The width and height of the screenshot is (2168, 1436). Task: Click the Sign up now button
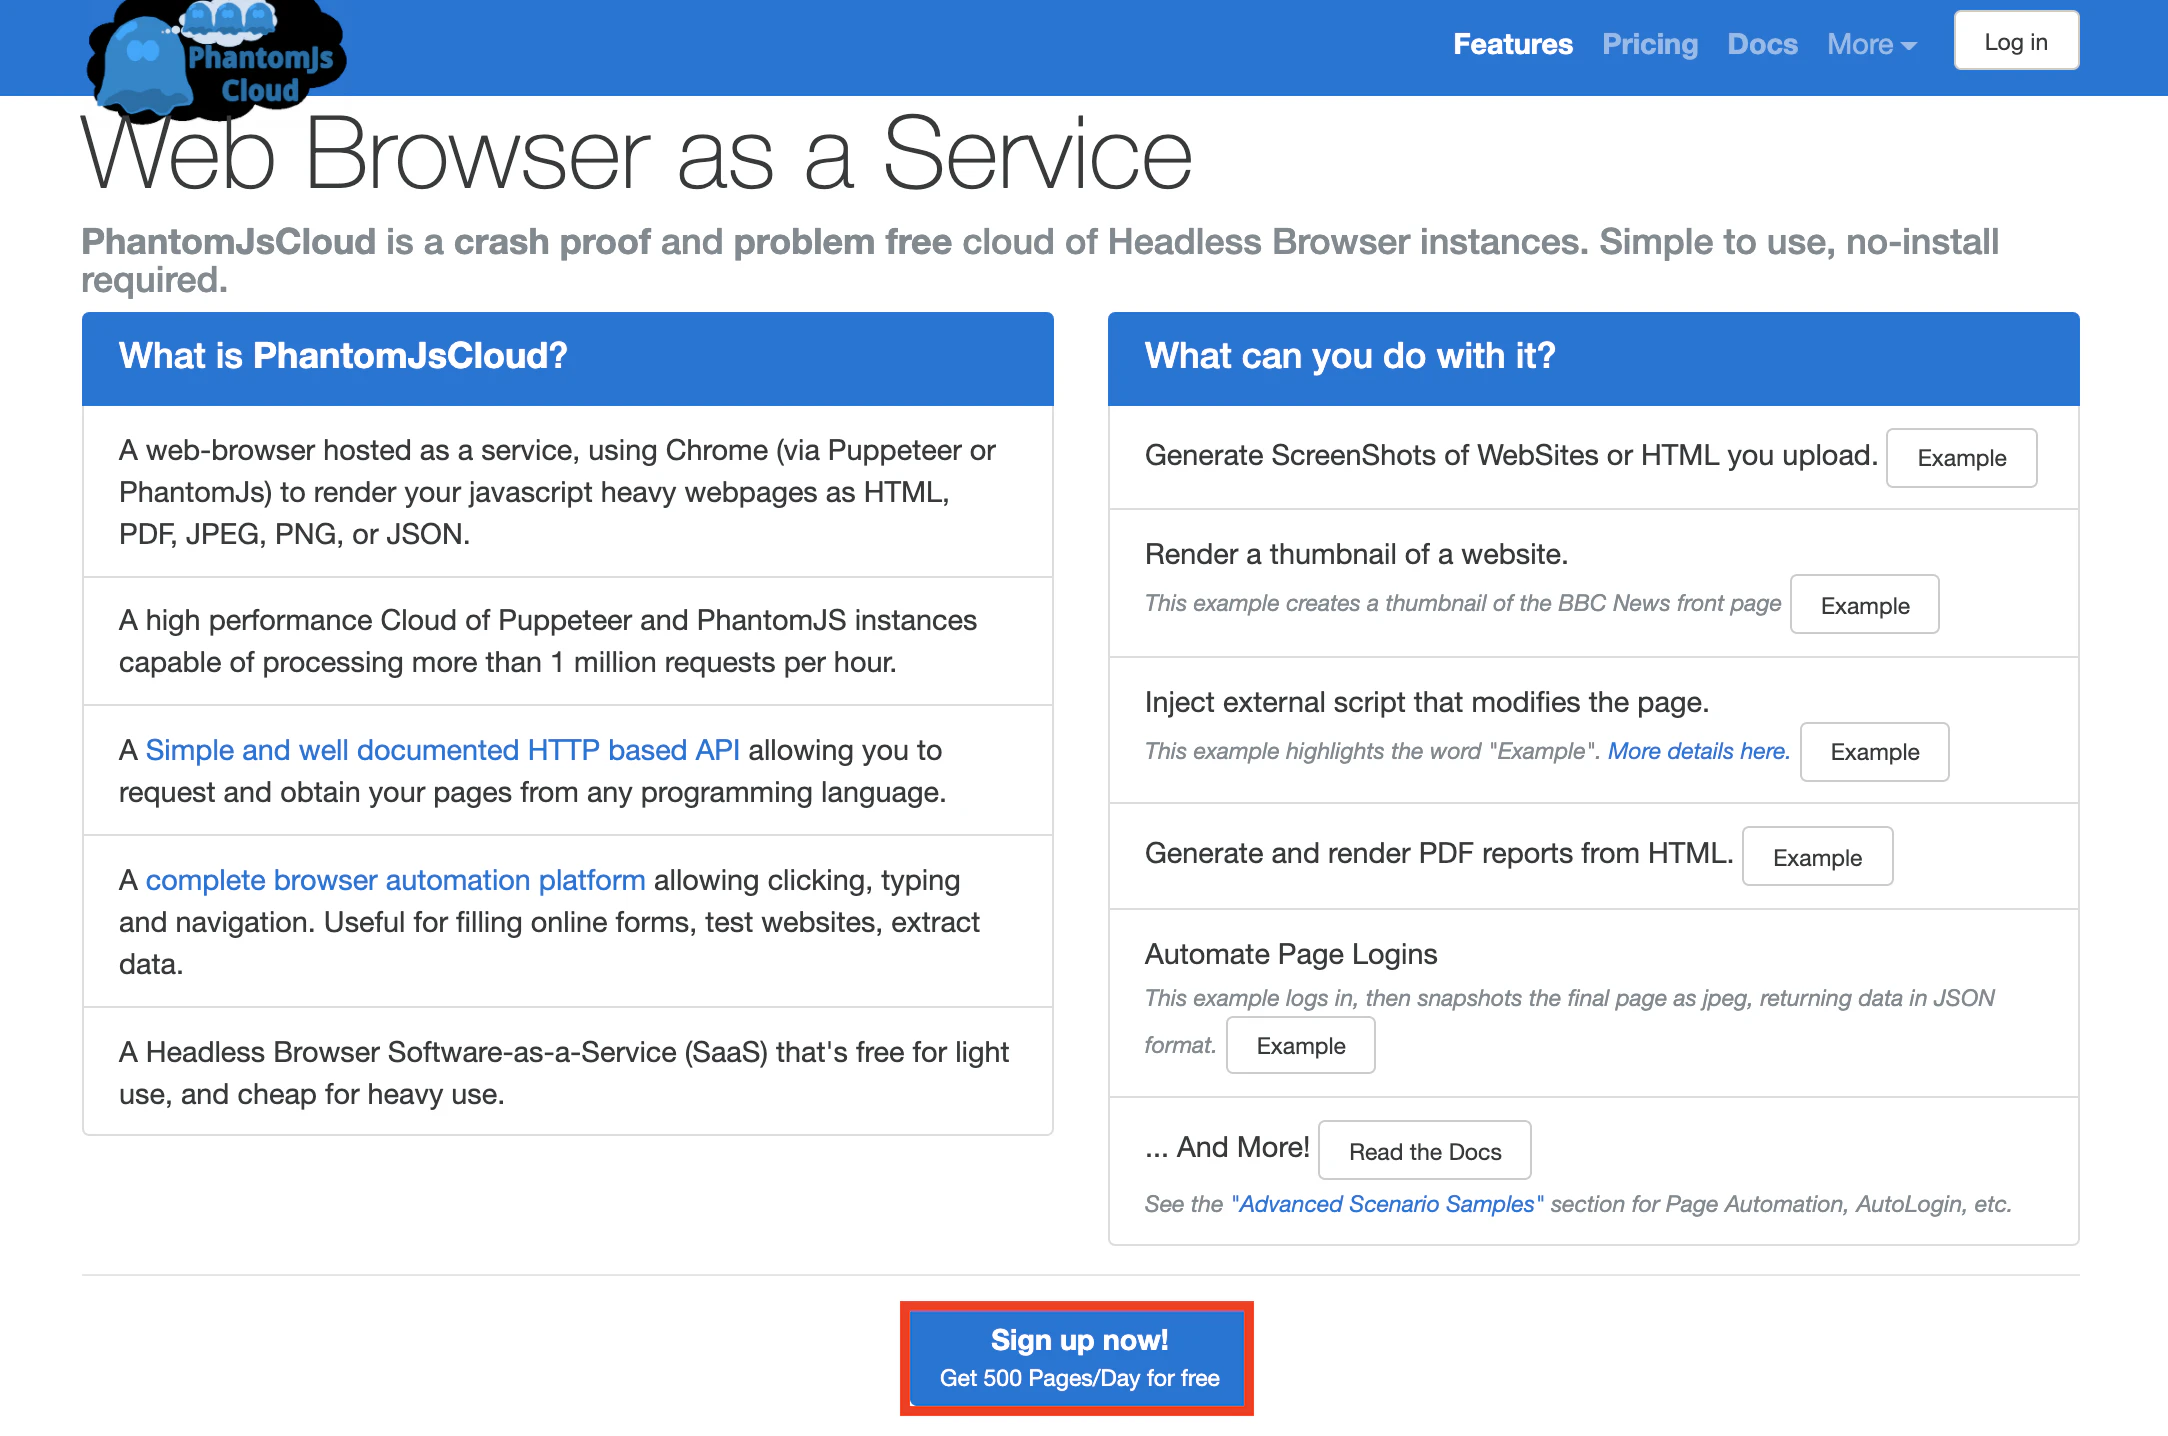tap(1078, 1358)
